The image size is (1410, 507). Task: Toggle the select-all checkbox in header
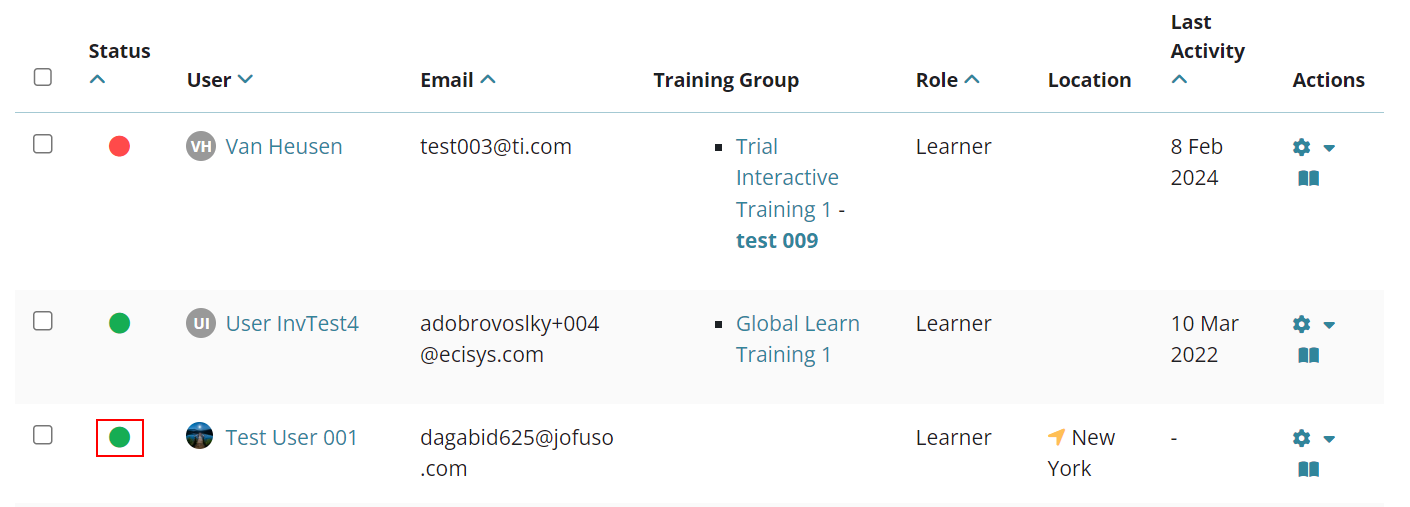point(43,77)
